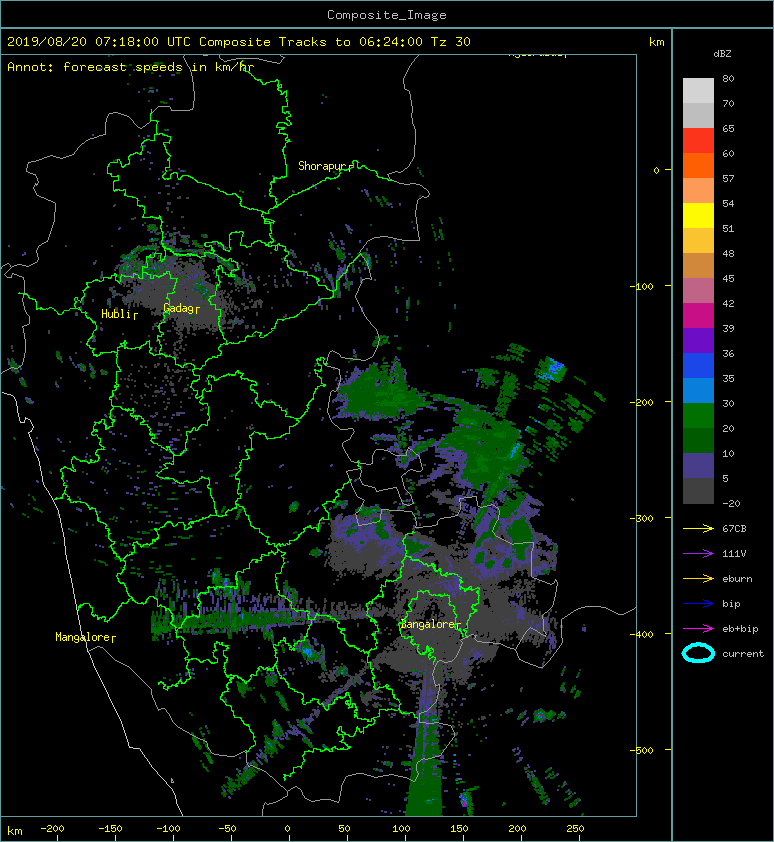Select the Mangalore city label
Viewport: 774px width, 842px height.
pos(82,637)
